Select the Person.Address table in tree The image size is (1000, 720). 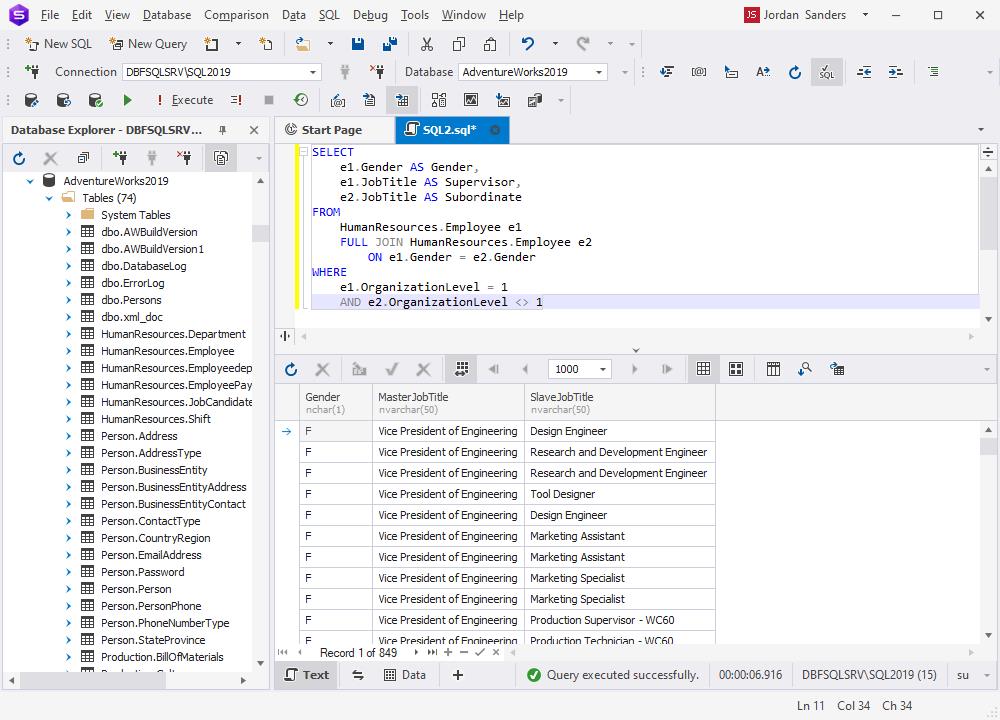[139, 436]
